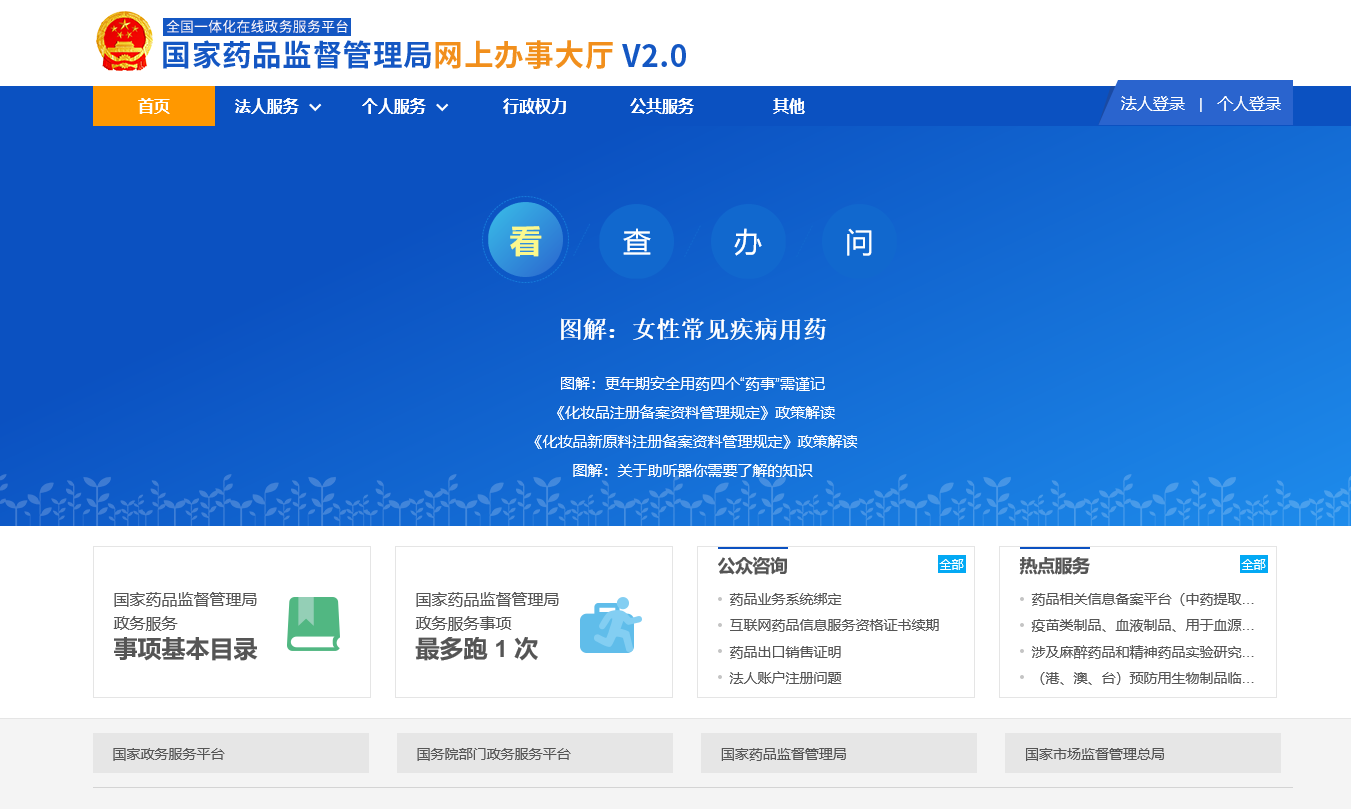Open the 公共服务 menu item
Image resolution: width=1351 pixels, height=809 pixels.
[x=662, y=106]
